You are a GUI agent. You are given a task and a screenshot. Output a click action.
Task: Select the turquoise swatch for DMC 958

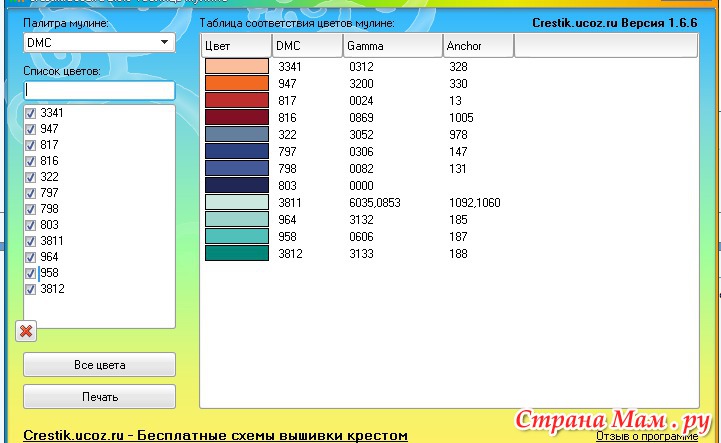(237, 236)
